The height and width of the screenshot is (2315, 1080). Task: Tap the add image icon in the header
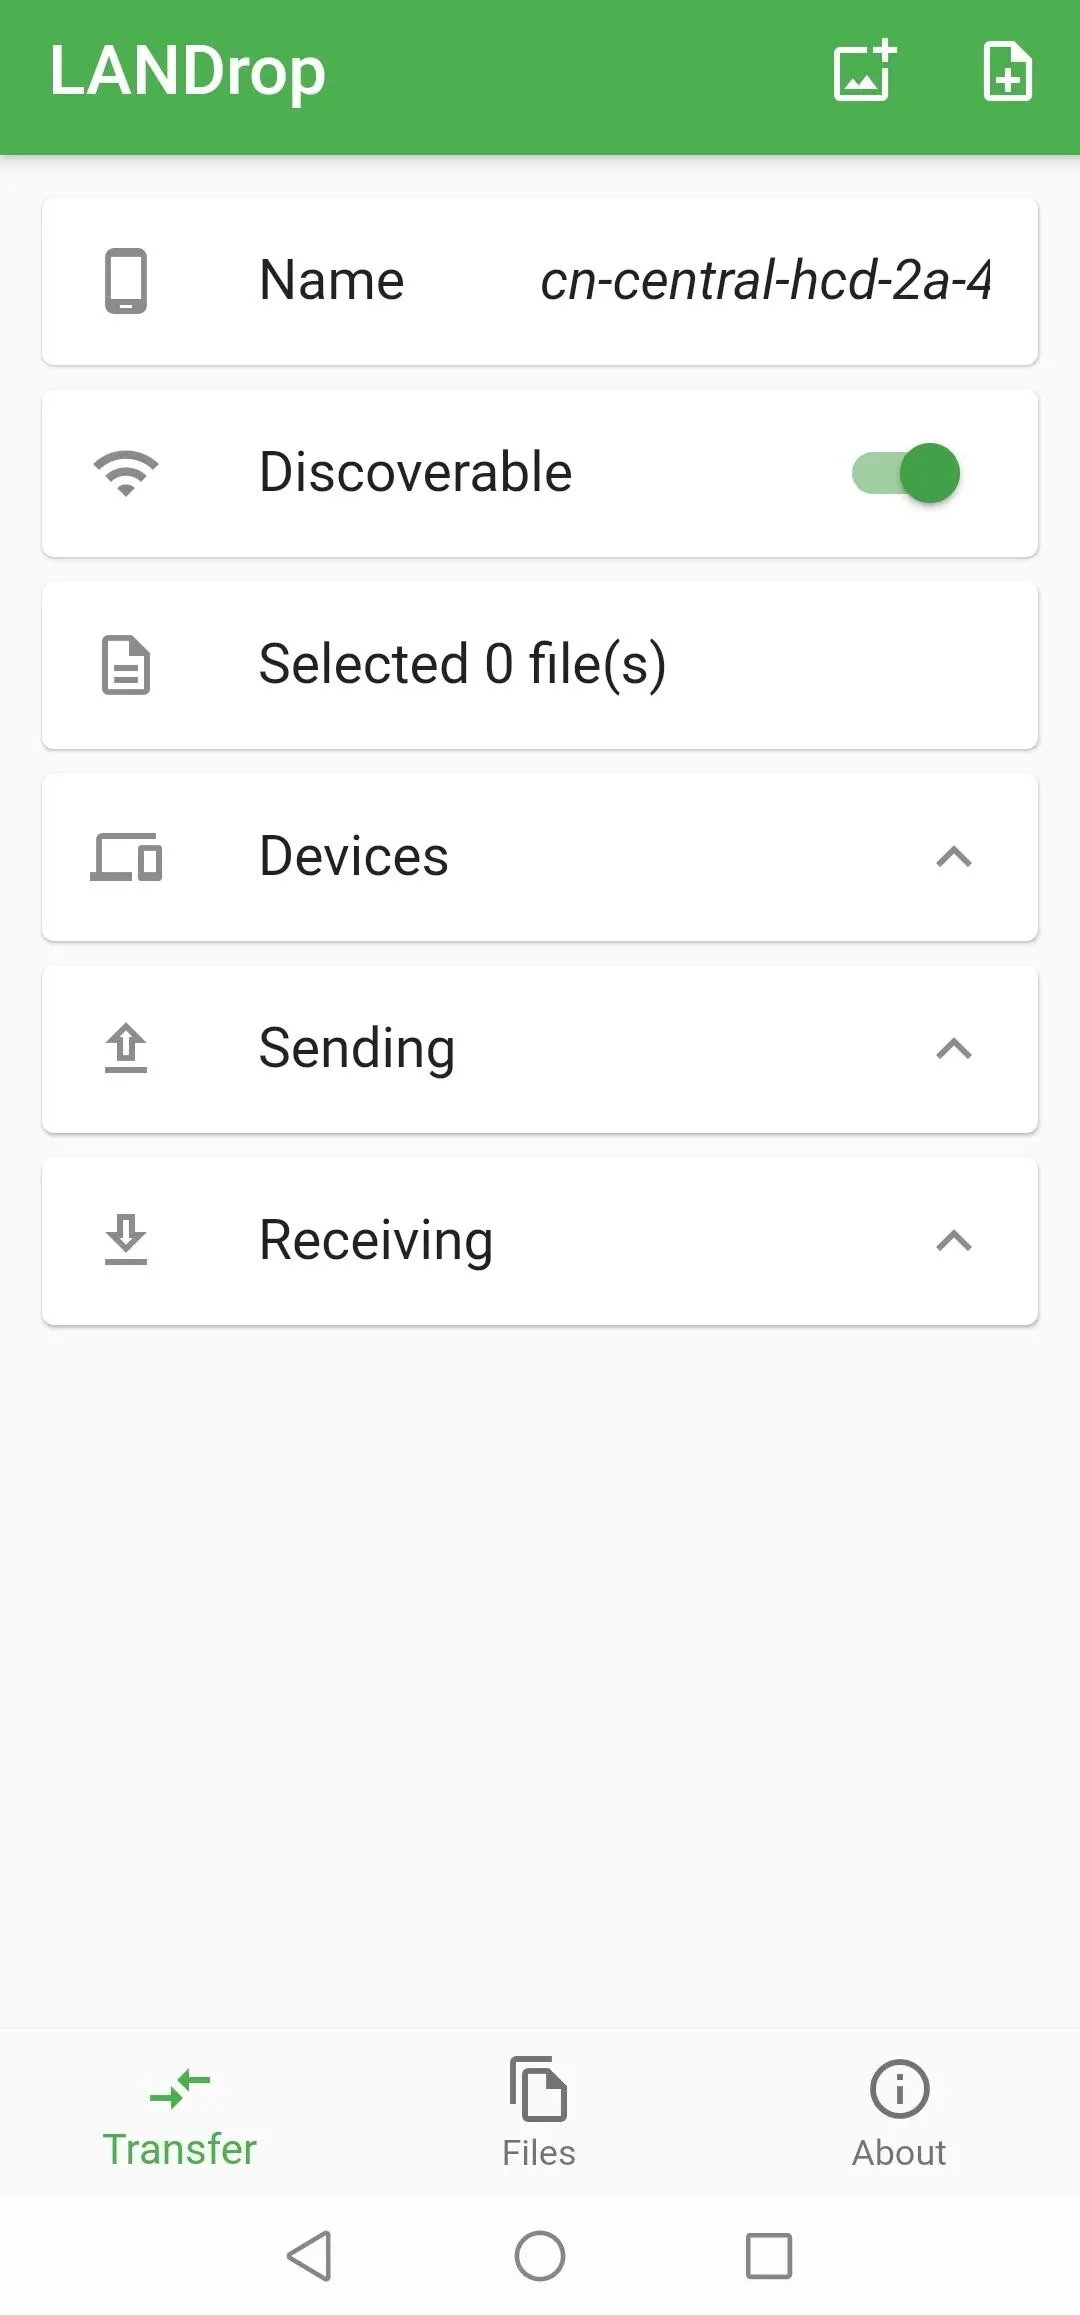(x=865, y=71)
